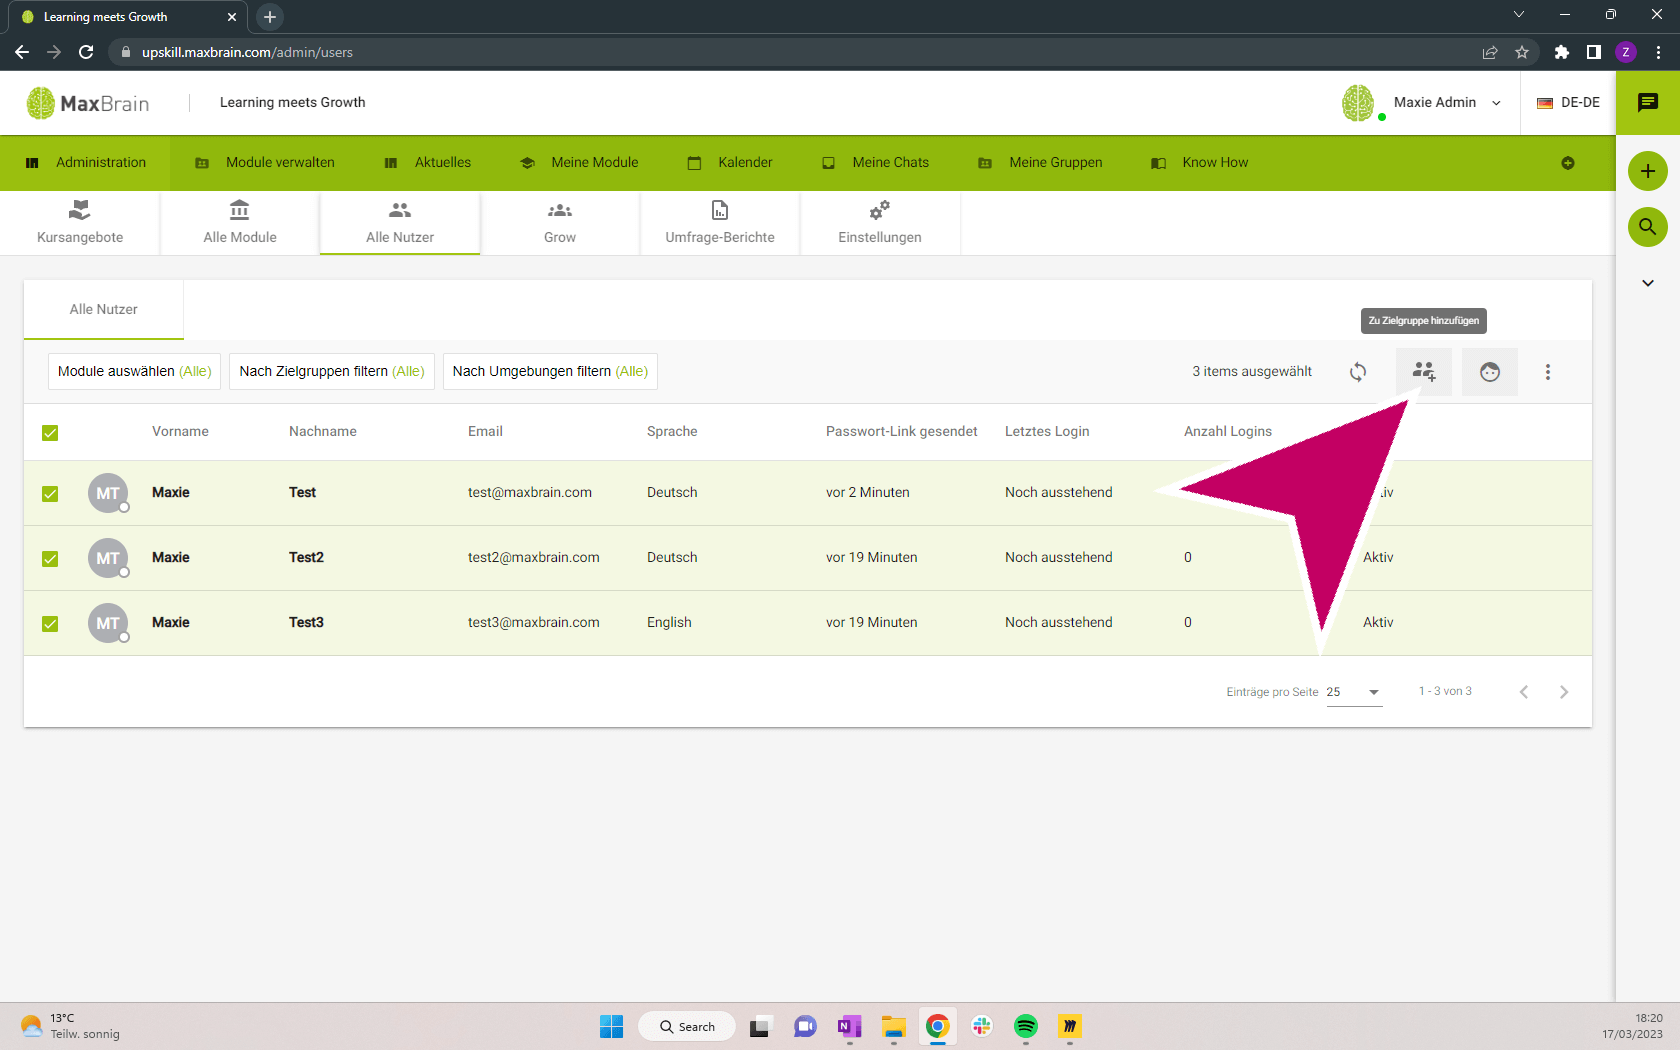This screenshot has width=1680, height=1050.
Task: Click the plus circle icon in the green navigation bar
Action: coord(1568,163)
